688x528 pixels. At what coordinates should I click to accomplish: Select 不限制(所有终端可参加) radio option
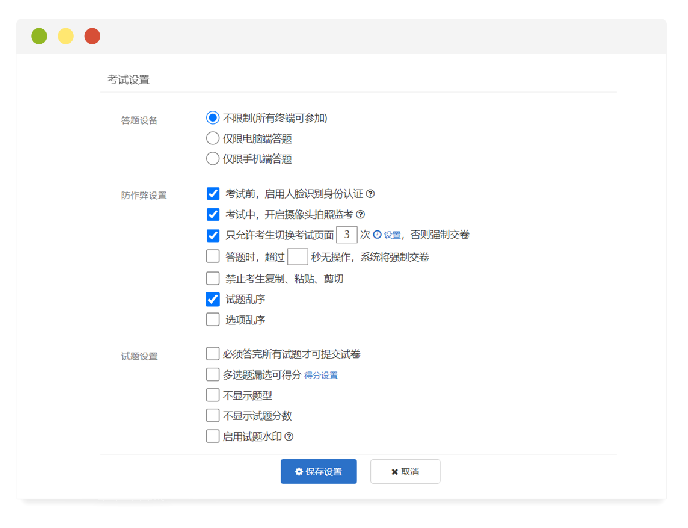point(212,117)
